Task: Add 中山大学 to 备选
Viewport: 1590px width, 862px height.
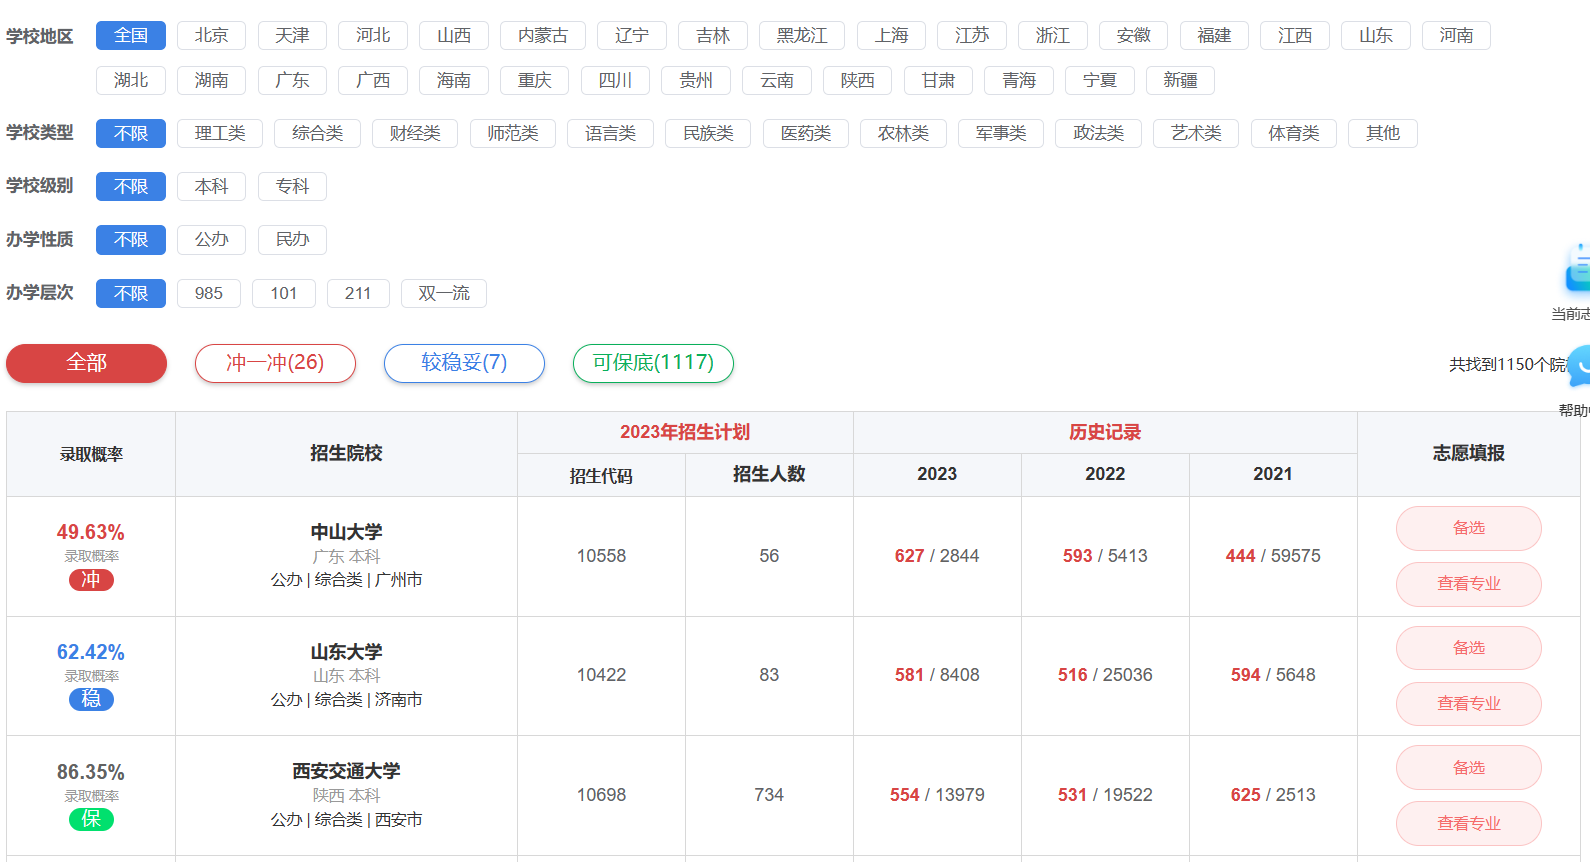Action: 1469,528
